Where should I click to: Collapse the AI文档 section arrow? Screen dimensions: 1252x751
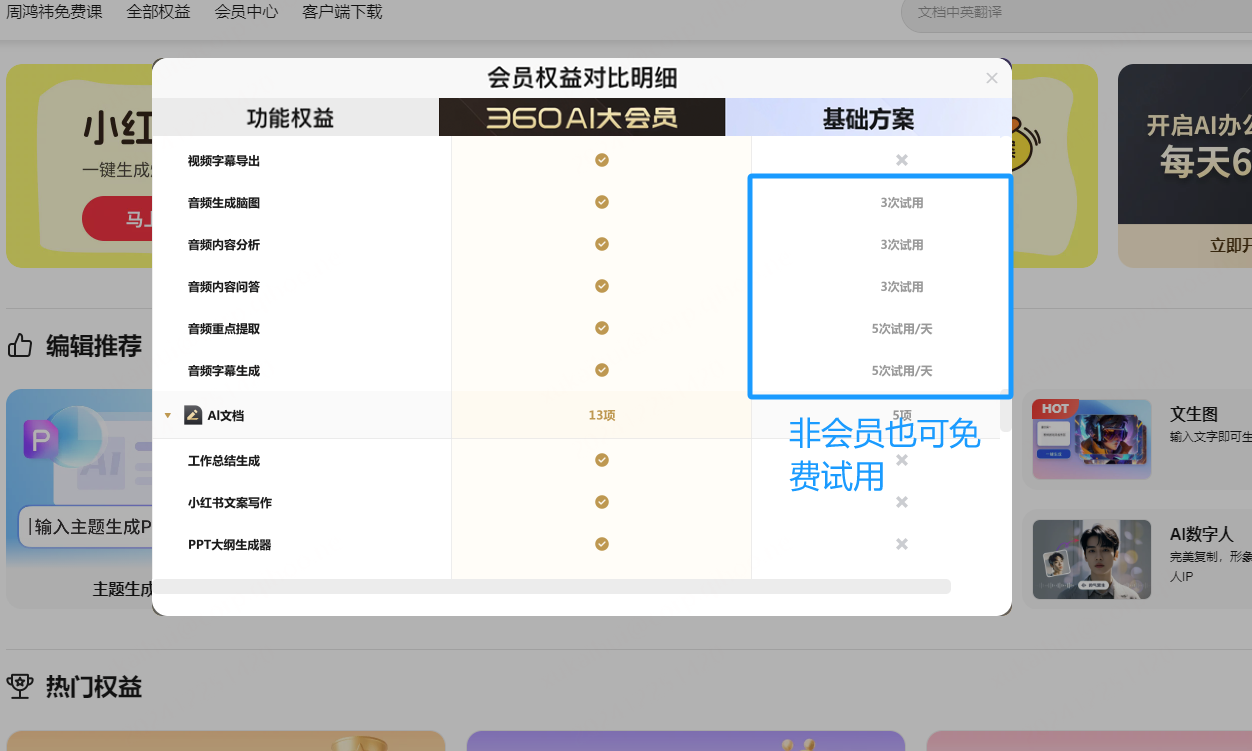(x=168, y=415)
